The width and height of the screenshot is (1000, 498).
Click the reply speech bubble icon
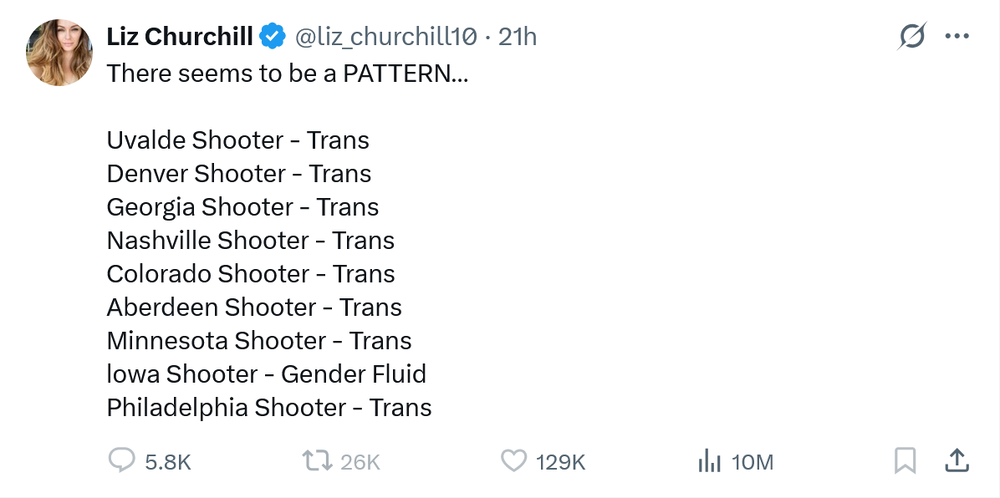tap(121, 460)
